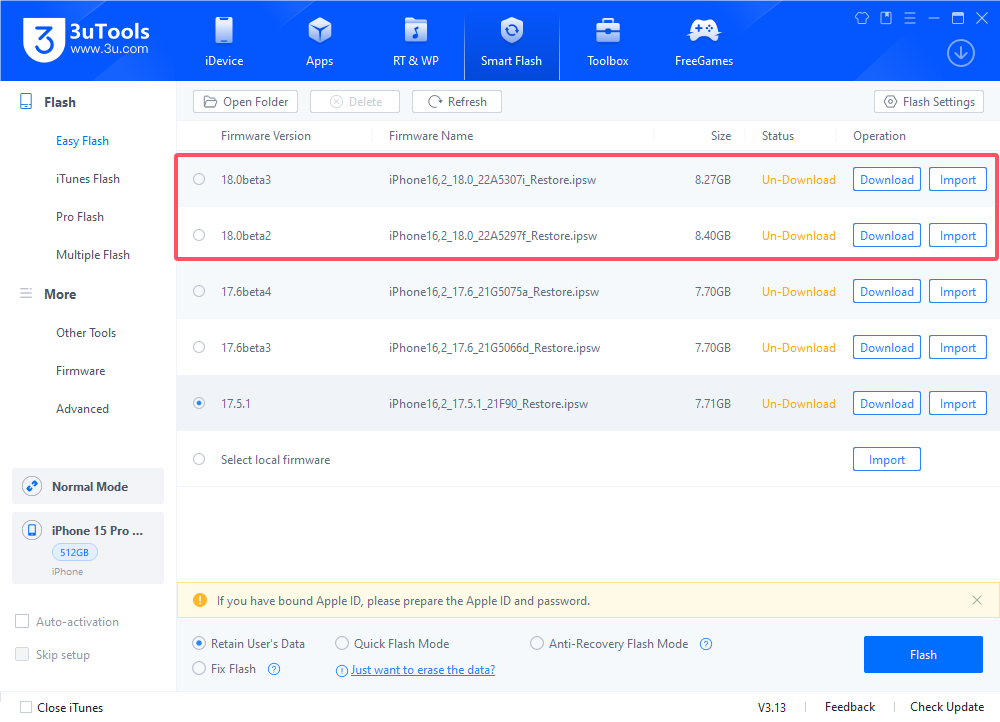Open iTunes Flash in sidebar
The width and height of the screenshot is (1000, 722).
[x=88, y=179]
